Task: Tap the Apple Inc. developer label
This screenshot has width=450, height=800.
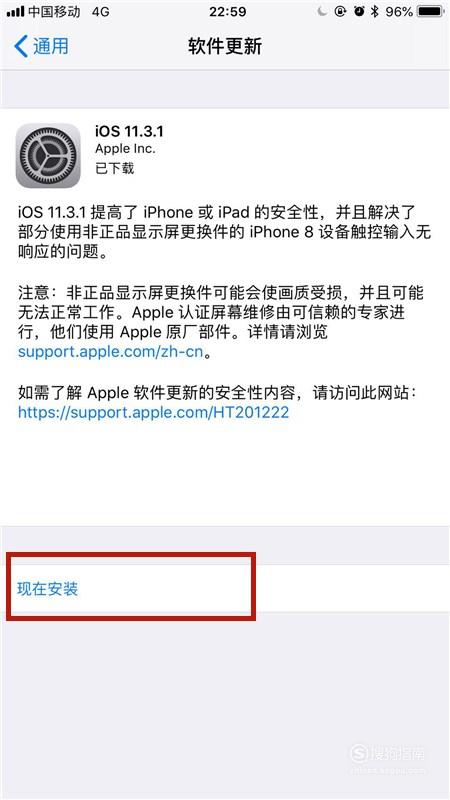Action: pyautogui.click(x=125, y=149)
